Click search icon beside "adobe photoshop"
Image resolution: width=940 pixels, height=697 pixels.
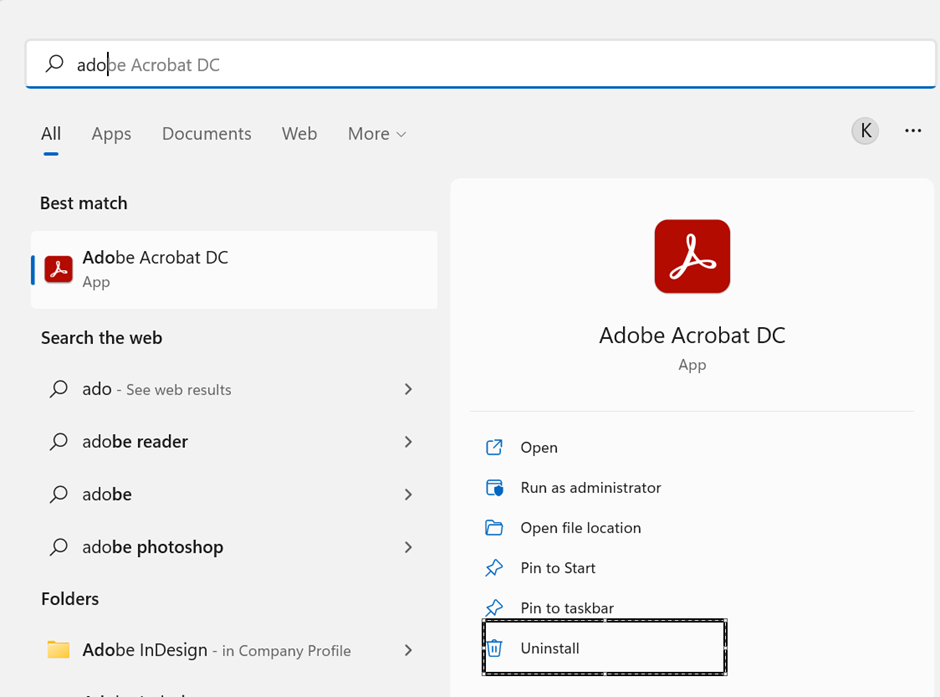(59, 547)
